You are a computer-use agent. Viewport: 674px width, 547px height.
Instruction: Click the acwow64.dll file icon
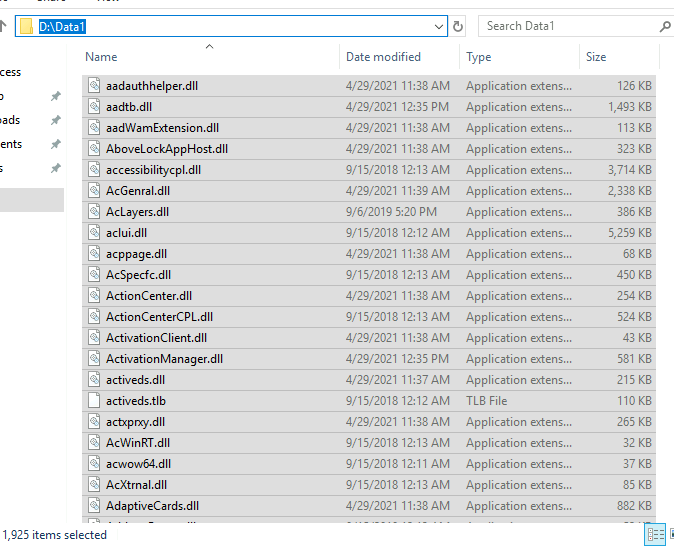click(x=94, y=464)
